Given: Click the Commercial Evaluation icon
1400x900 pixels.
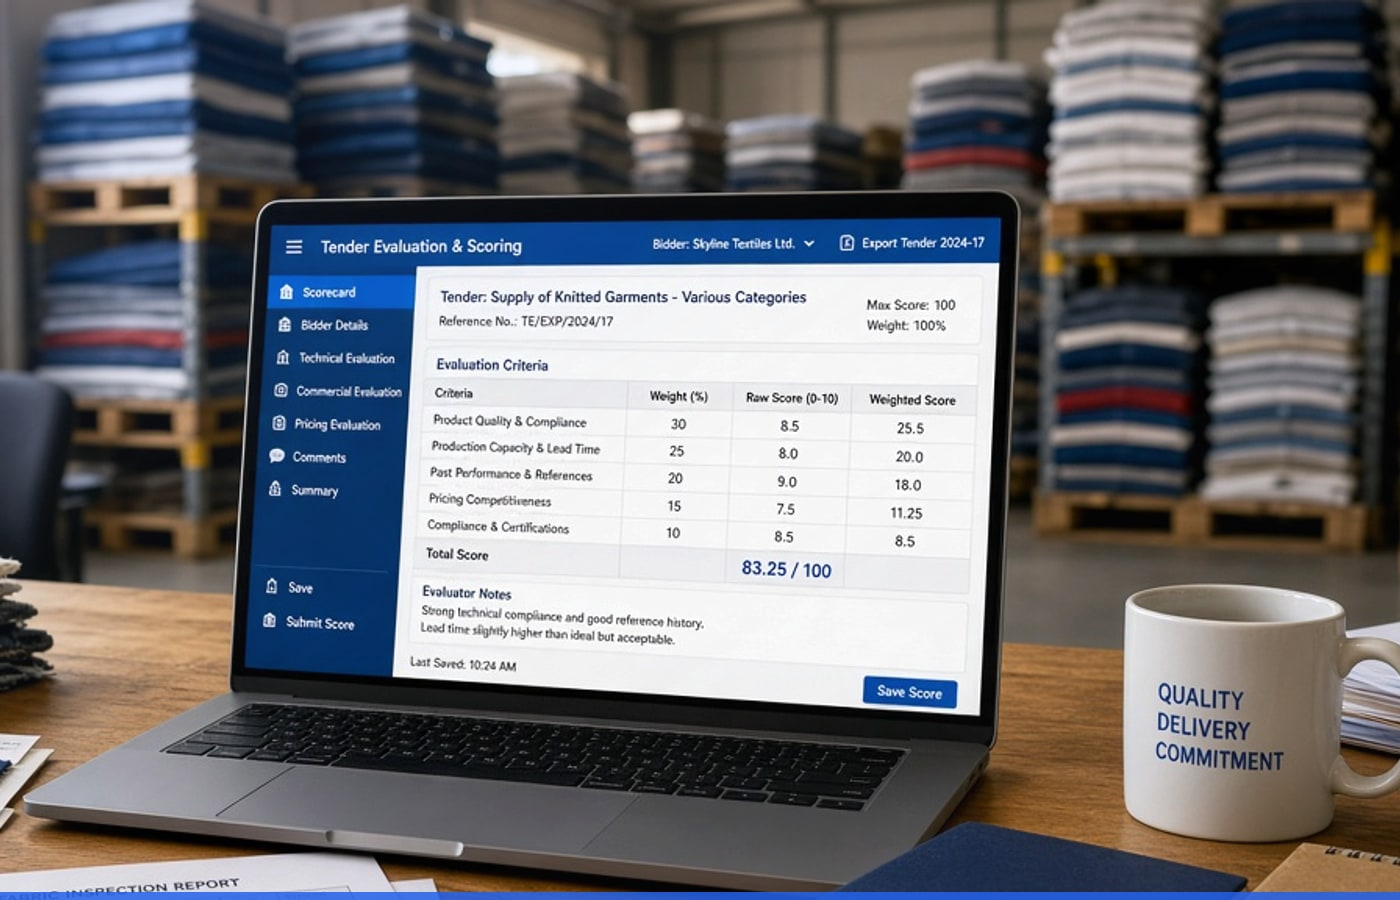Looking at the screenshot, I should [281, 391].
